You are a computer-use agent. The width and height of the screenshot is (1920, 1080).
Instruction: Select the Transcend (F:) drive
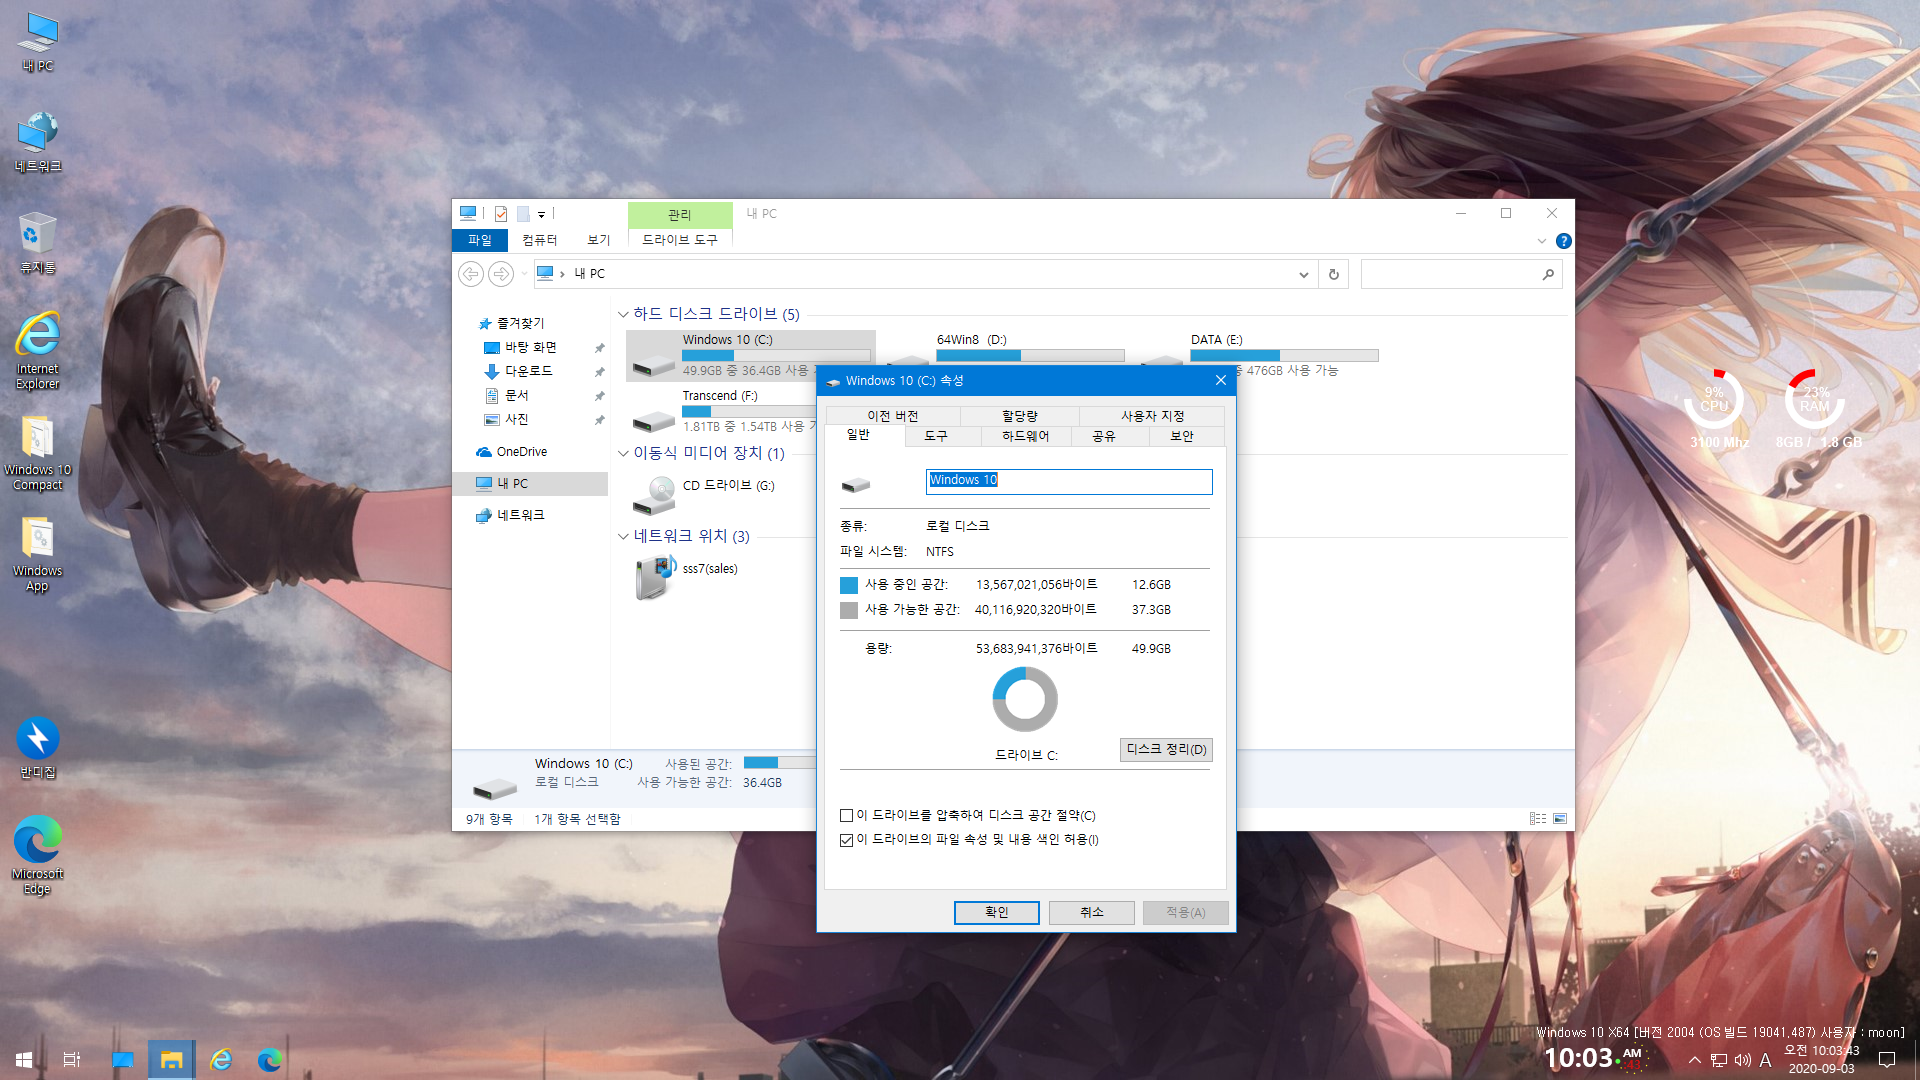[x=722, y=412]
